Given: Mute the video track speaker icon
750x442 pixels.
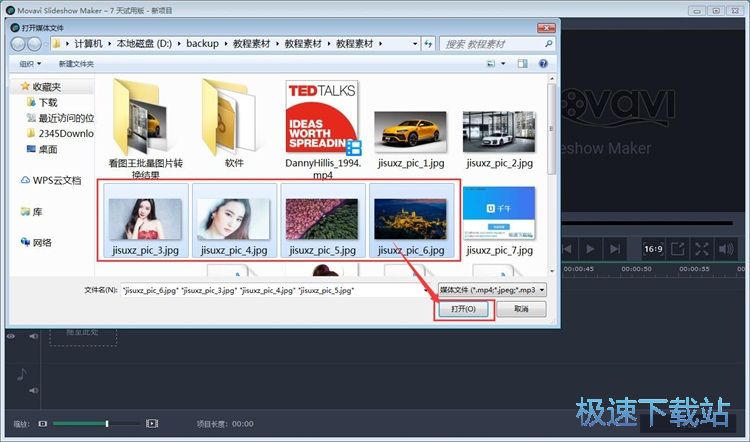Looking at the screenshot, I should 33,336.
